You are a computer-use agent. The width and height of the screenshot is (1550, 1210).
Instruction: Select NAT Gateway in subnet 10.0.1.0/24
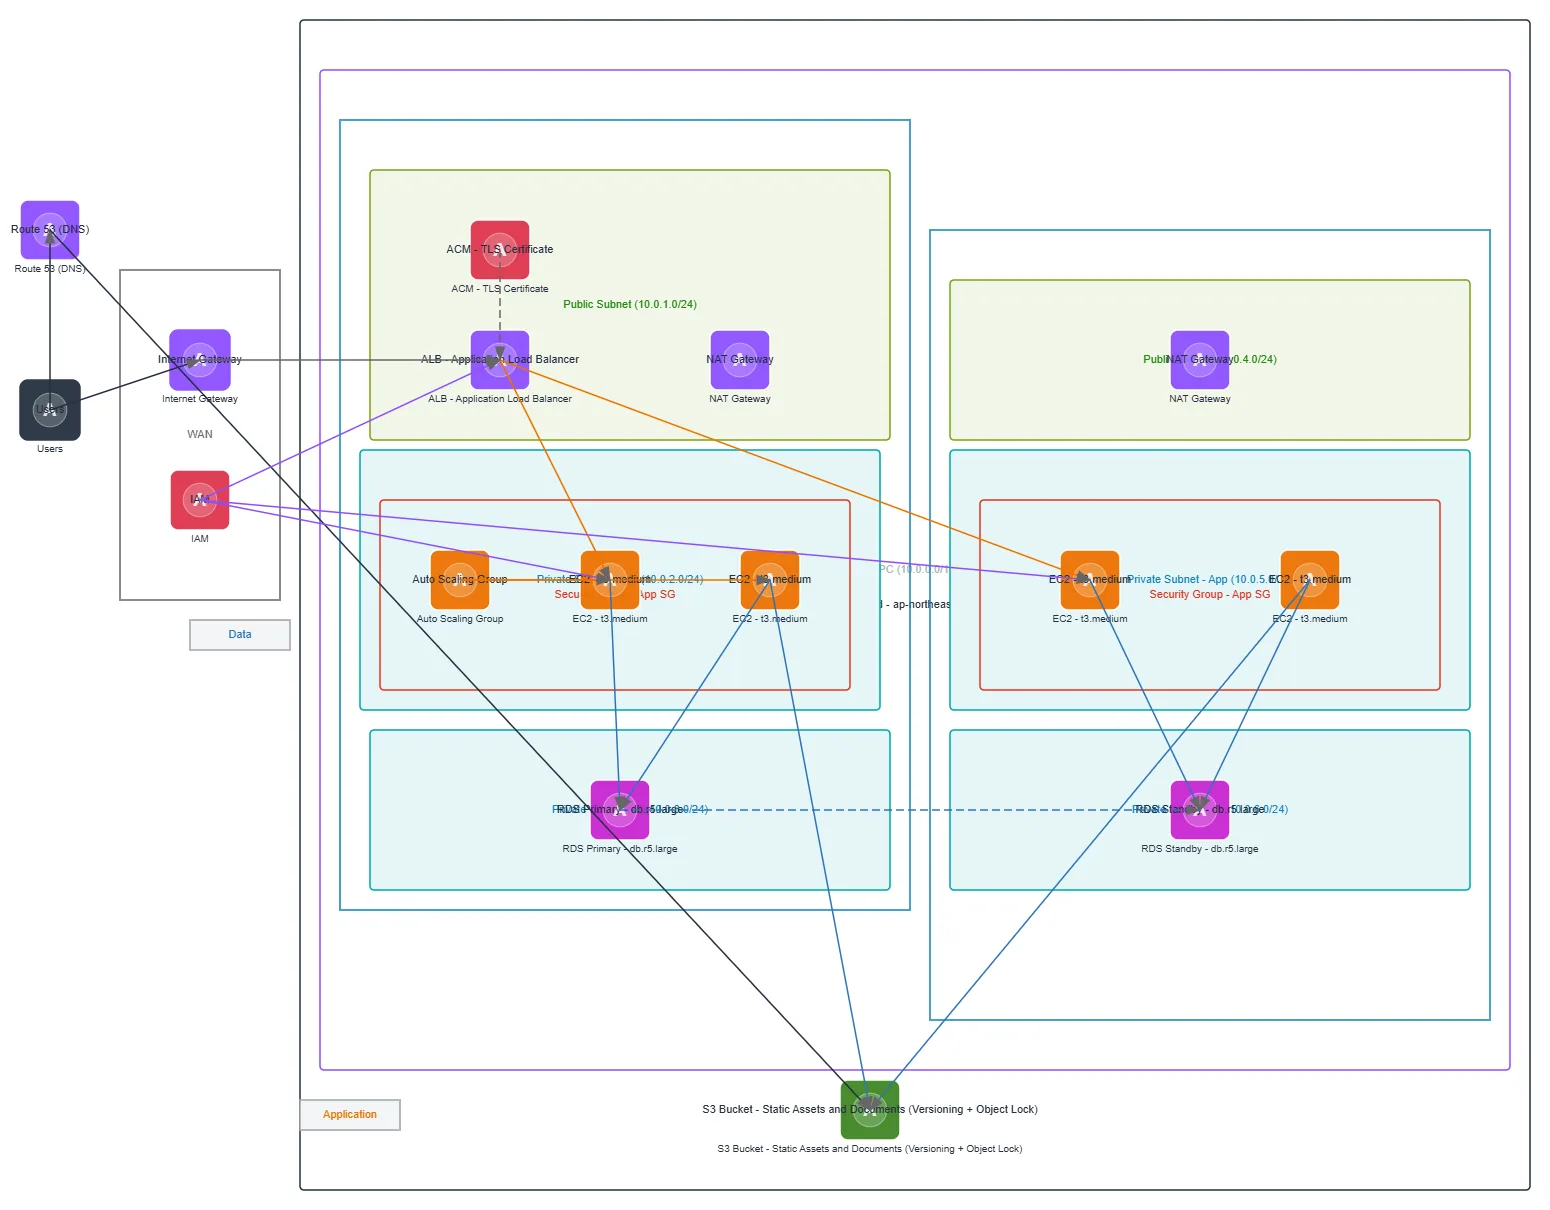740,360
